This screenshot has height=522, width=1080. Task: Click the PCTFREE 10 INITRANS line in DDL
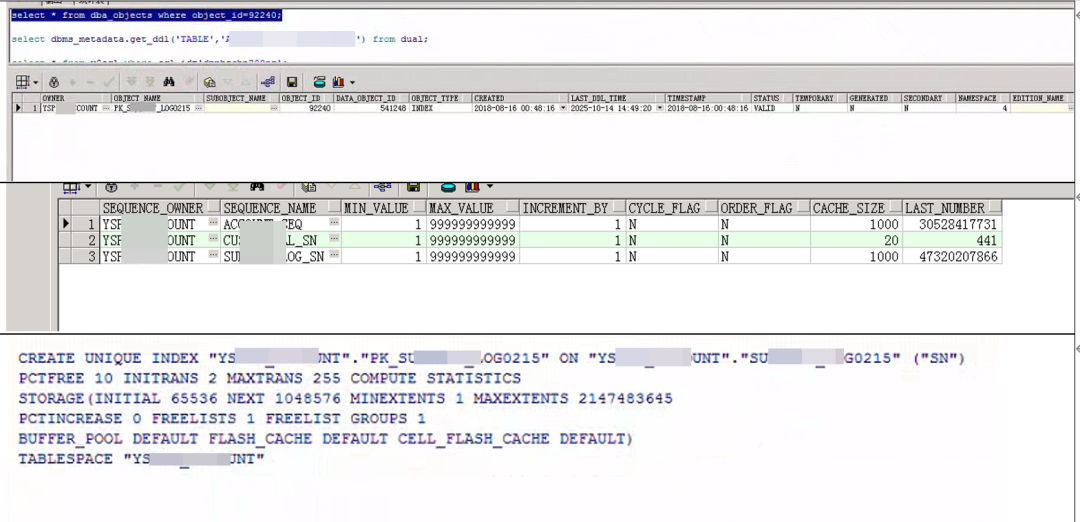269,378
